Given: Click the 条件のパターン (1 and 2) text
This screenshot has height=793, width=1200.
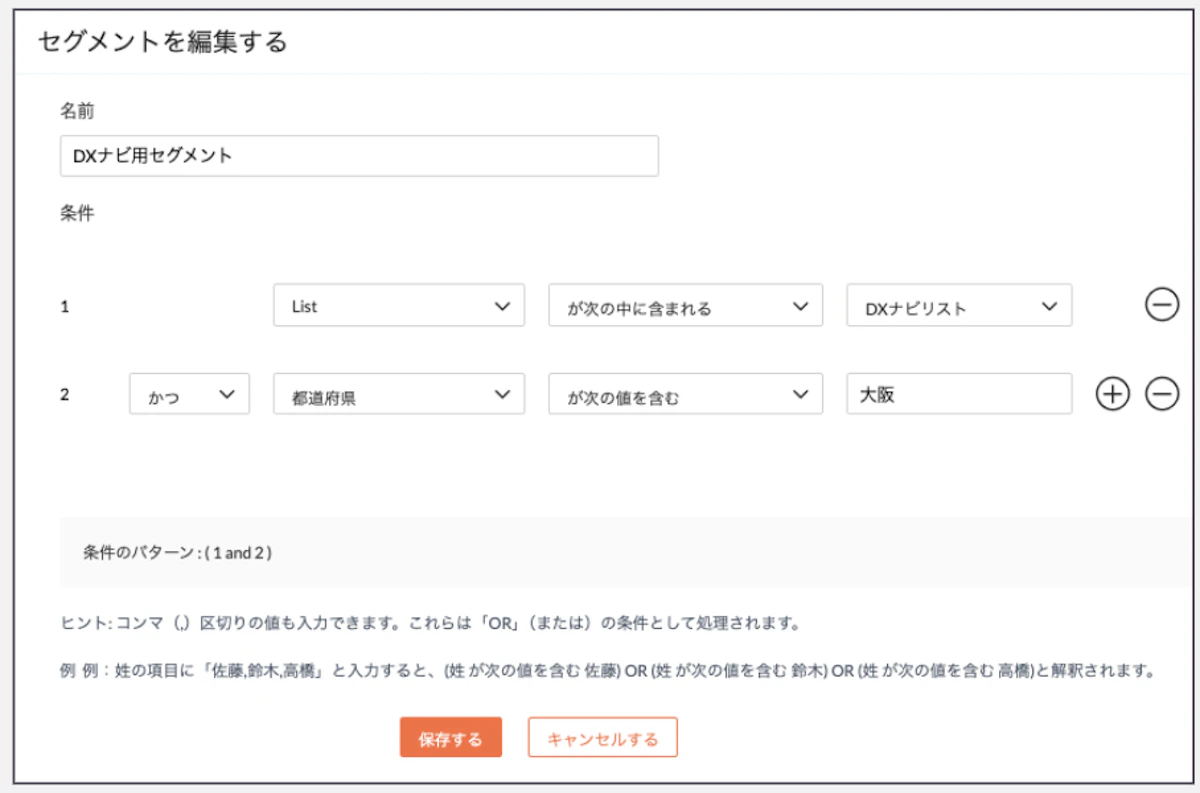Looking at the screenshot, I should click(x=177, y=552).
